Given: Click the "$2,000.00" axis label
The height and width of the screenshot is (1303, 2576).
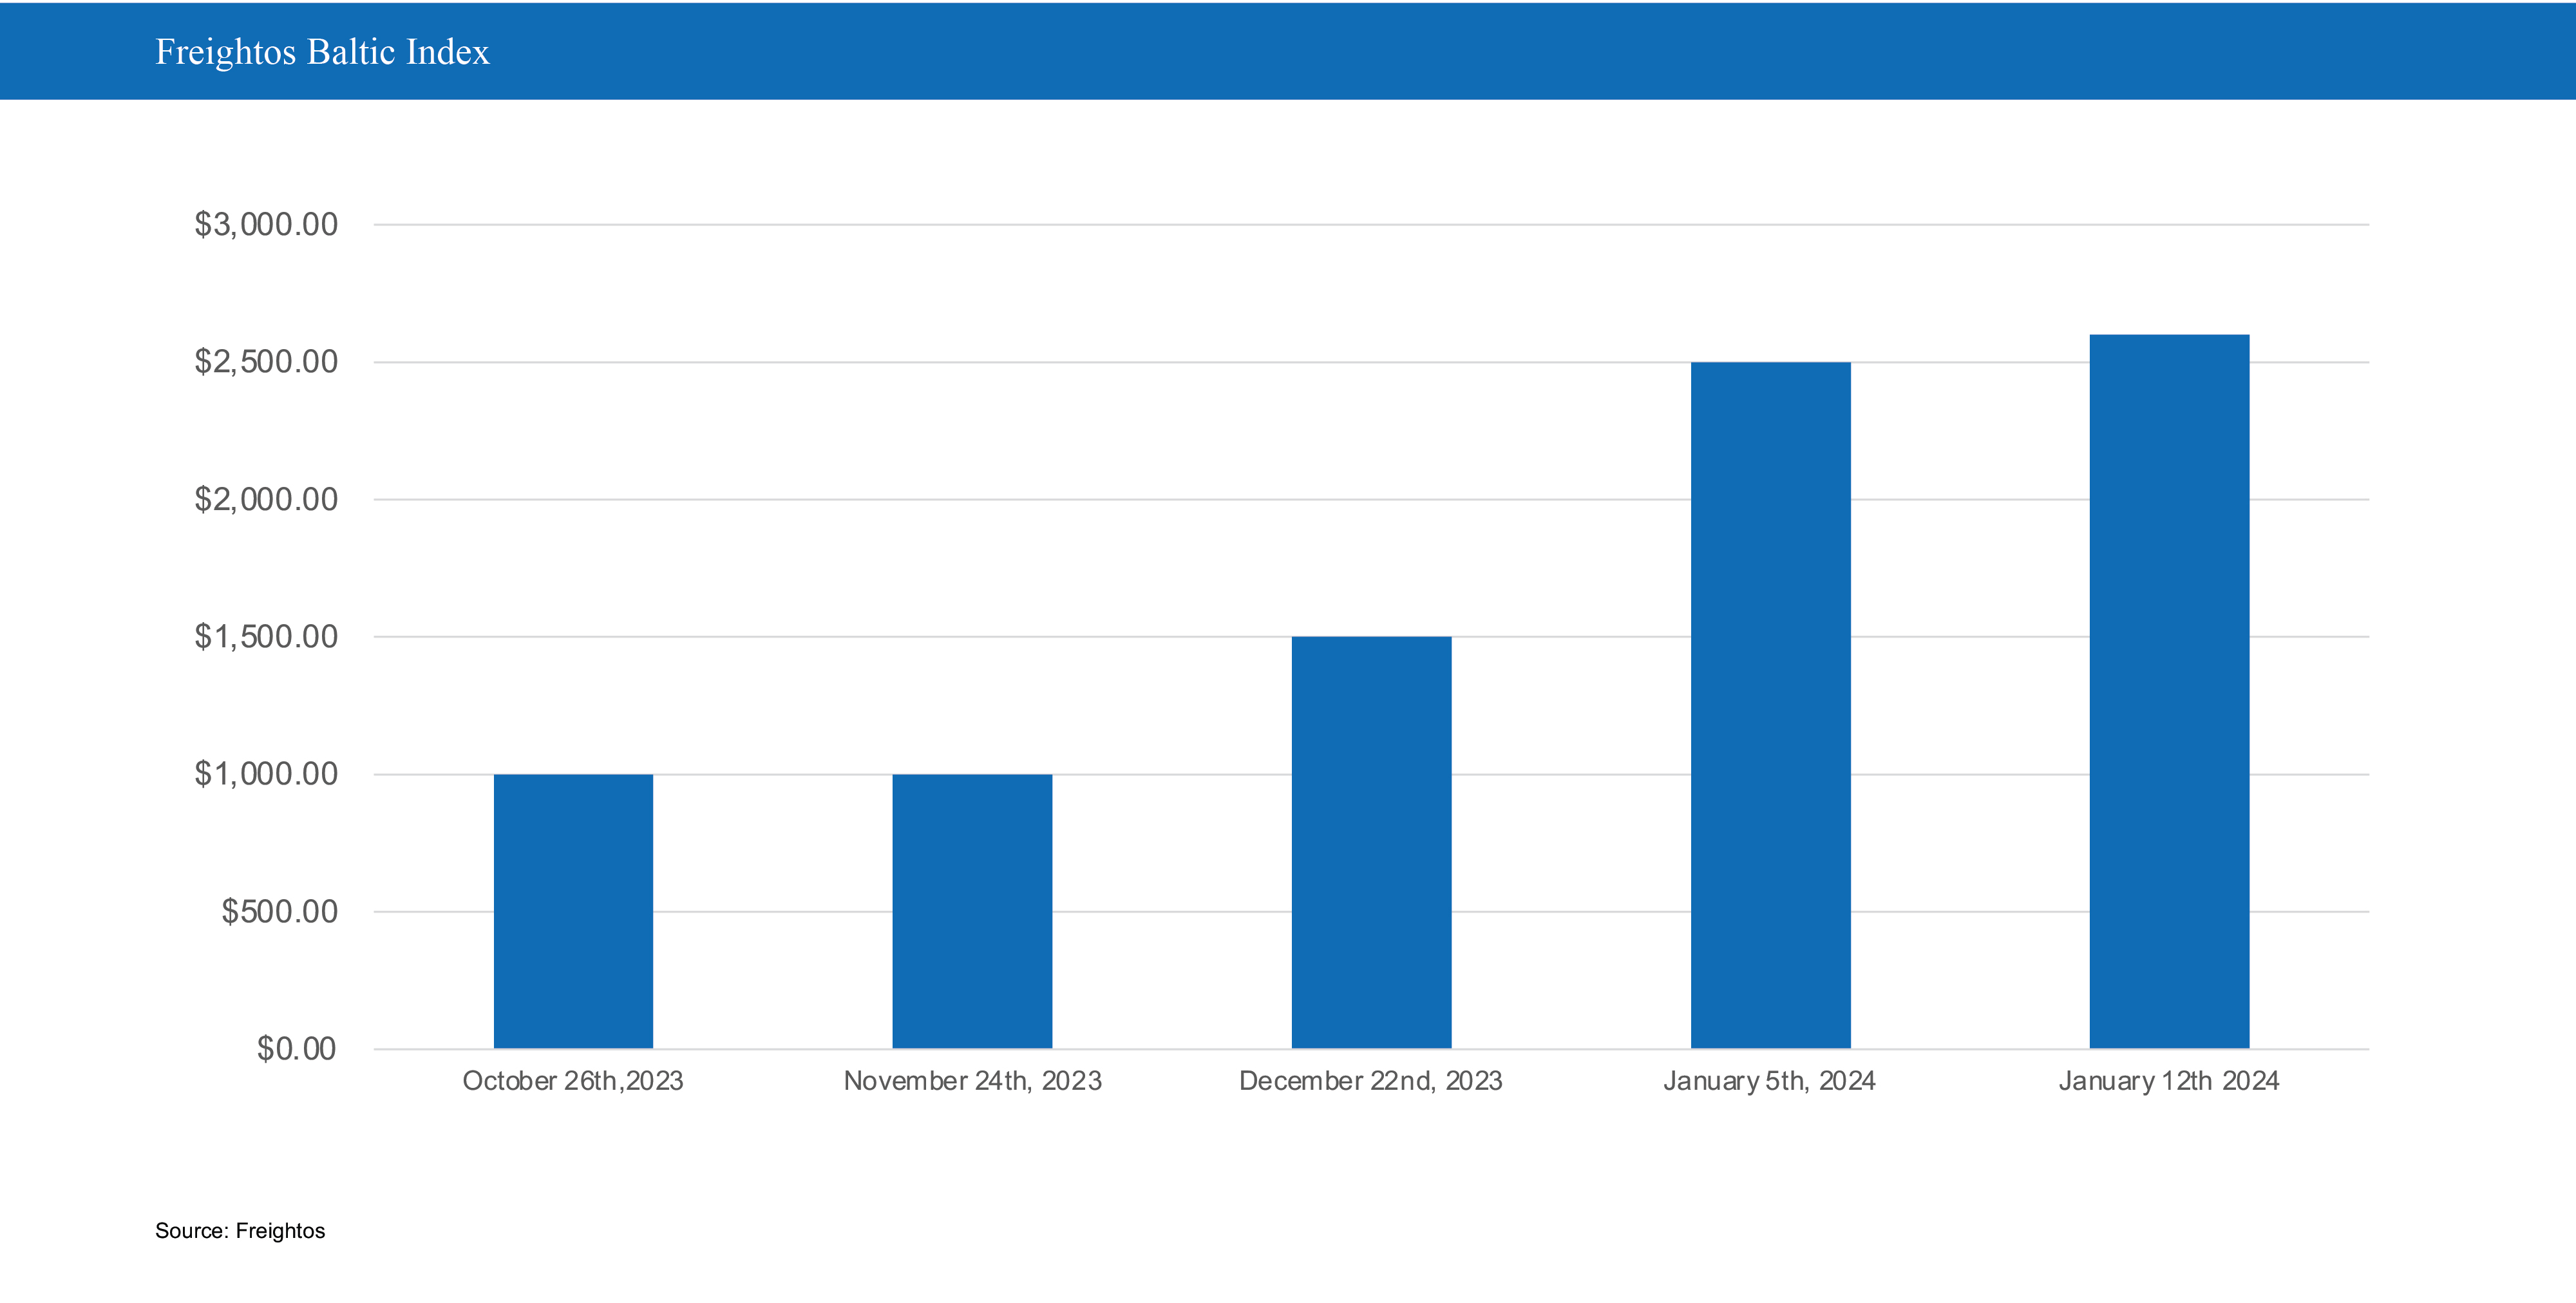Looking at the screenshot, I should pos(266,499).
